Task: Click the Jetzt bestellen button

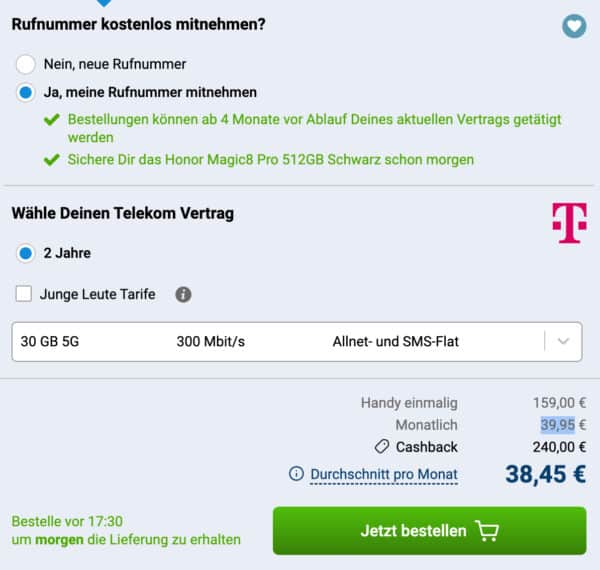Action: point(429,531)
